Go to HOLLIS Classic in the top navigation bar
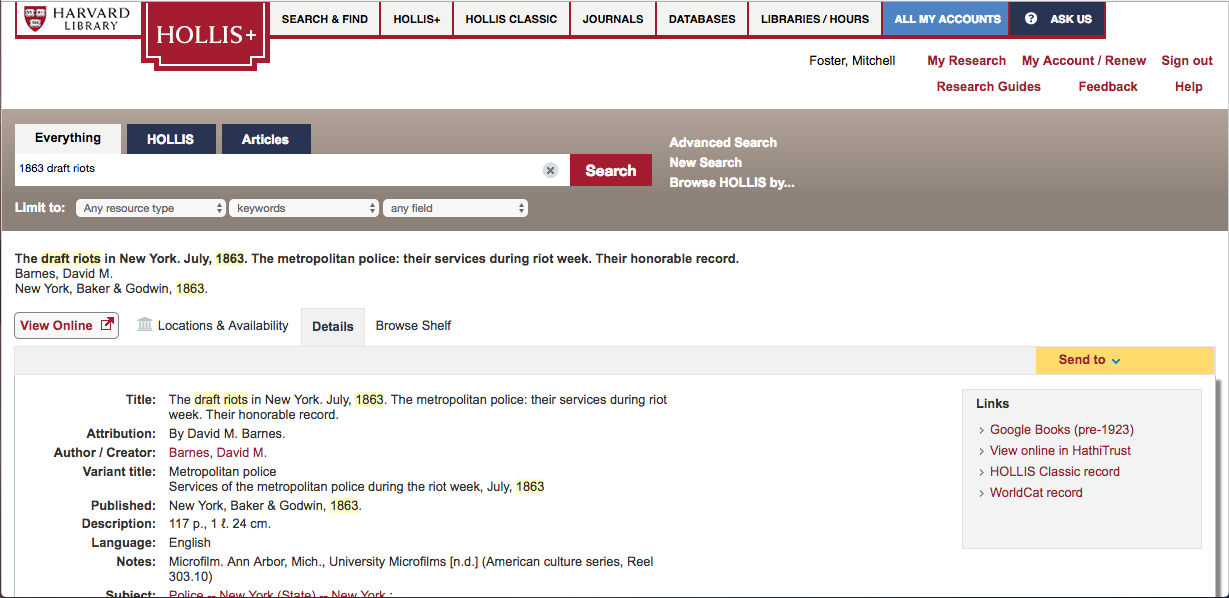Image resolution: width=1229 pixels, height=598 pixels. (x=511, y=19)
